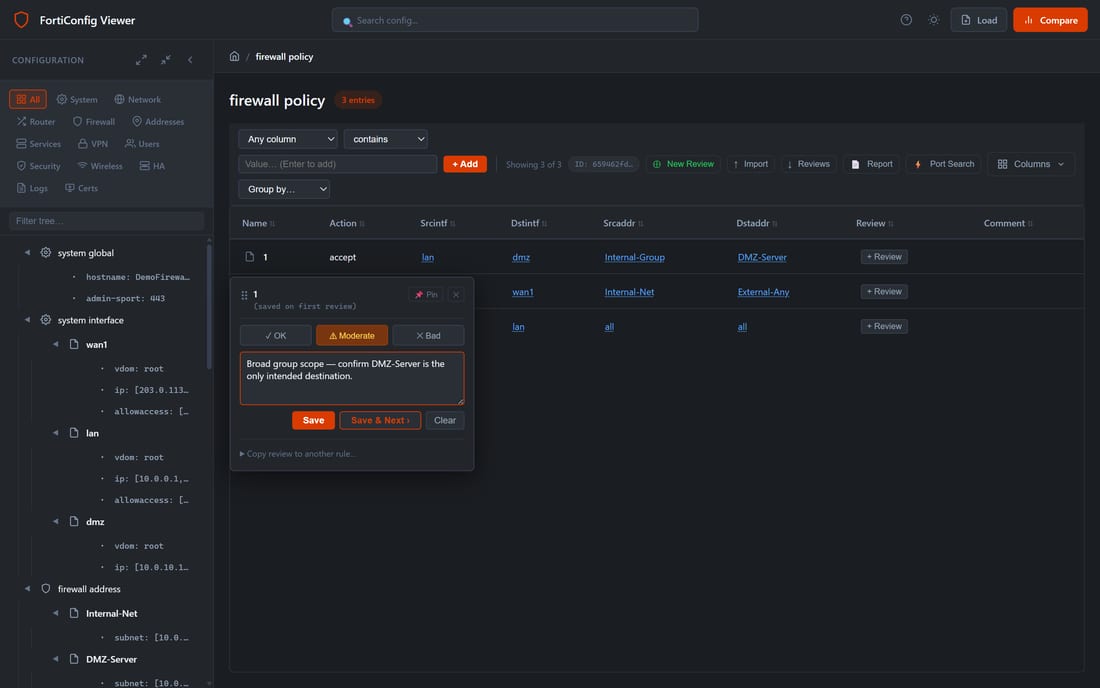
Task: Collapse the Configuration sidebar chevron
Action: point(190,60)
